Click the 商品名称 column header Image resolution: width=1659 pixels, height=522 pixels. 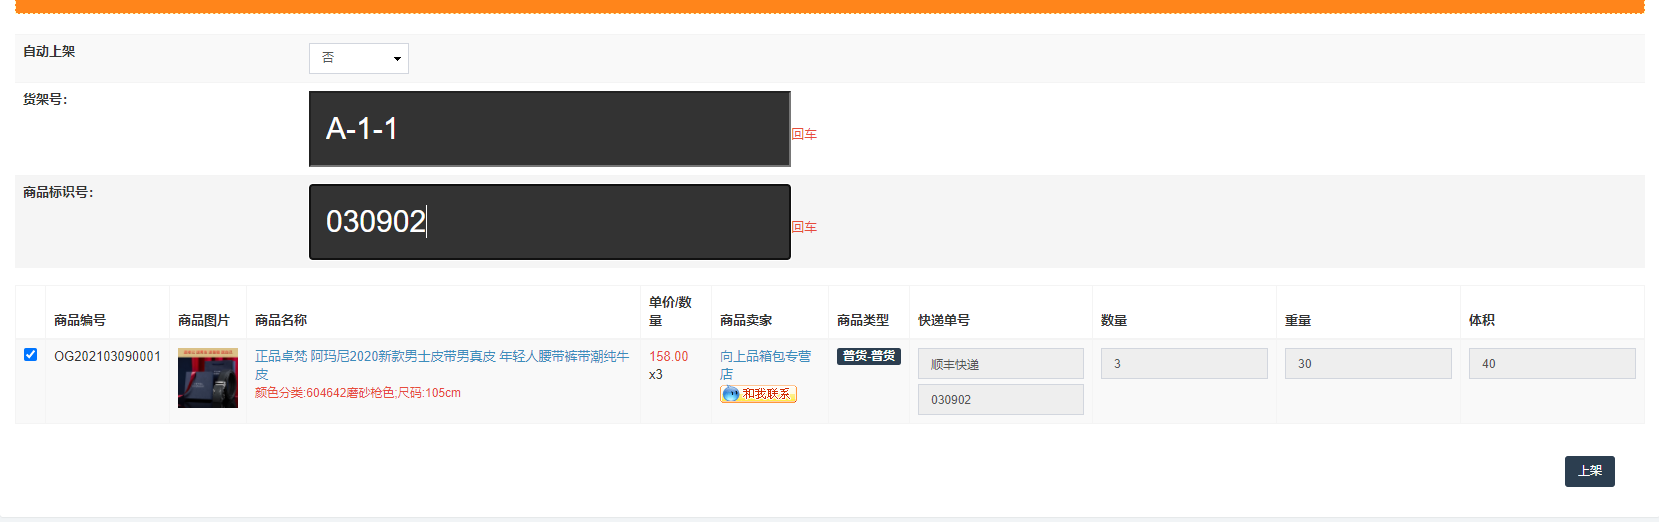[x=281, y=320]
